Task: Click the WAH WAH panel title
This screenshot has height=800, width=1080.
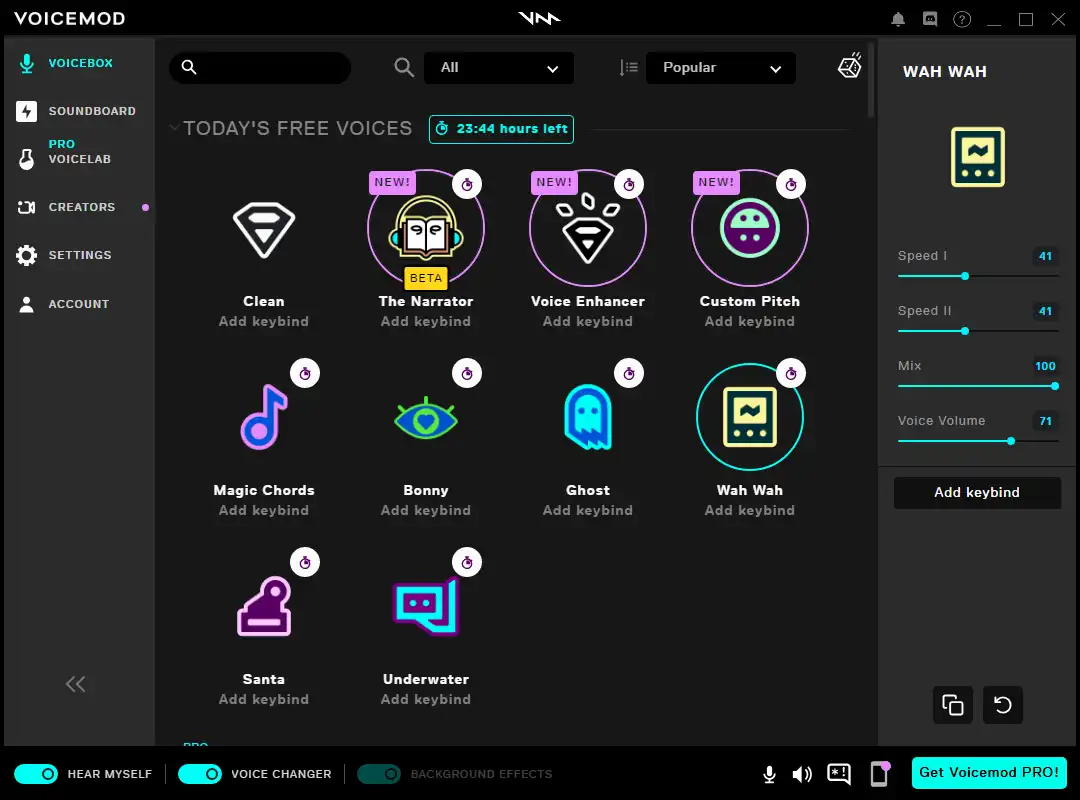Action: (944, 72)
